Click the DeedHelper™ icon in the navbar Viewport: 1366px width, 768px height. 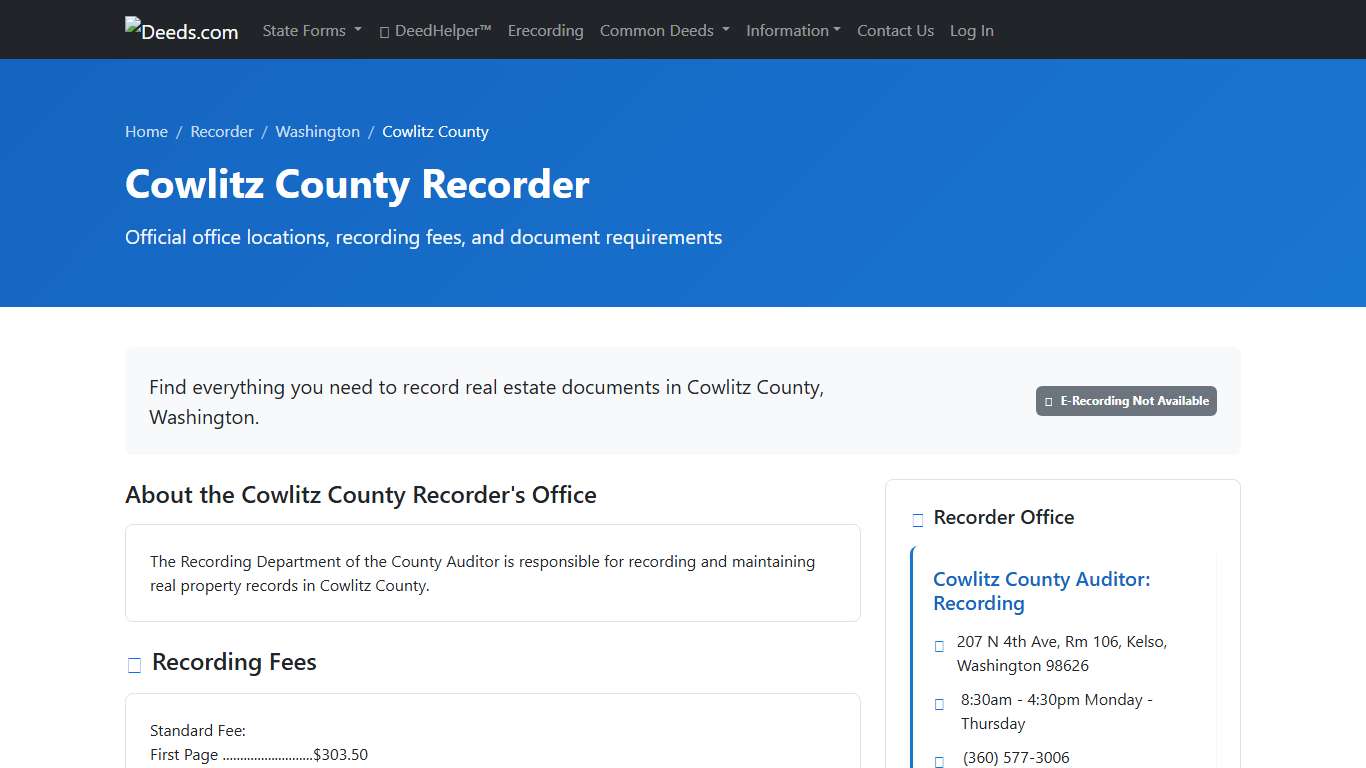383,31
